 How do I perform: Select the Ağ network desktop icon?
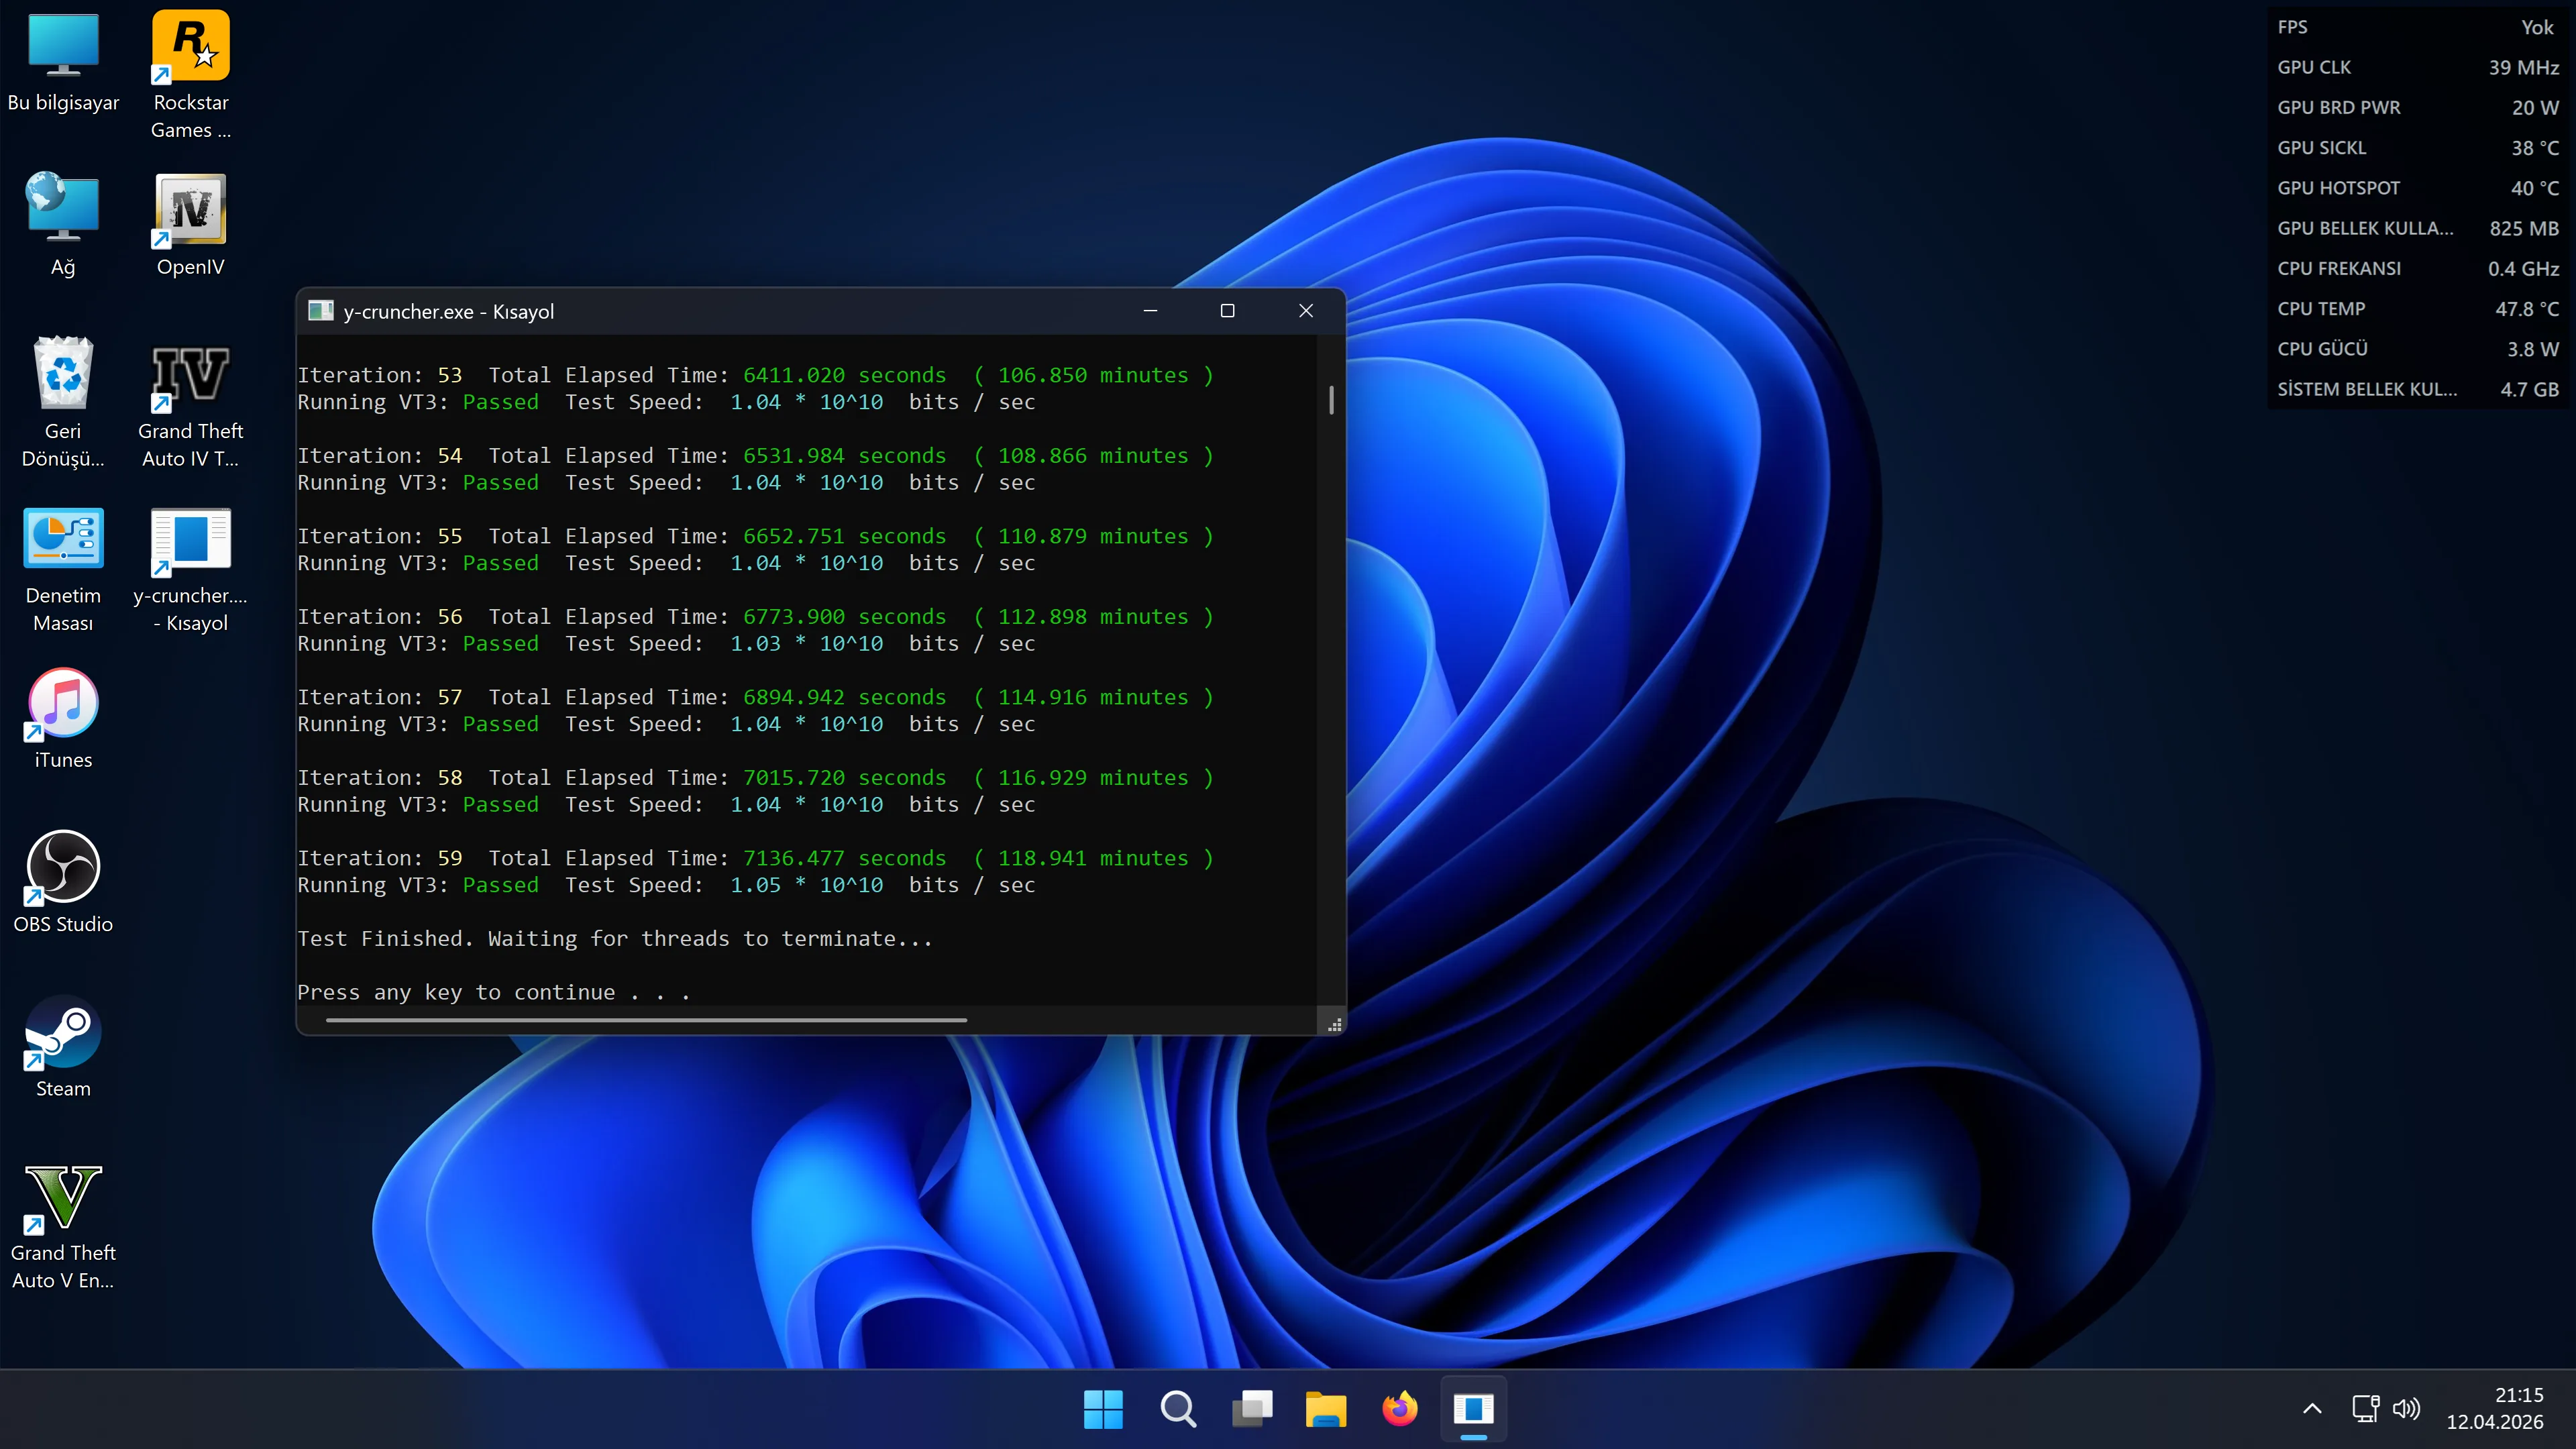[x=63, y=224]
